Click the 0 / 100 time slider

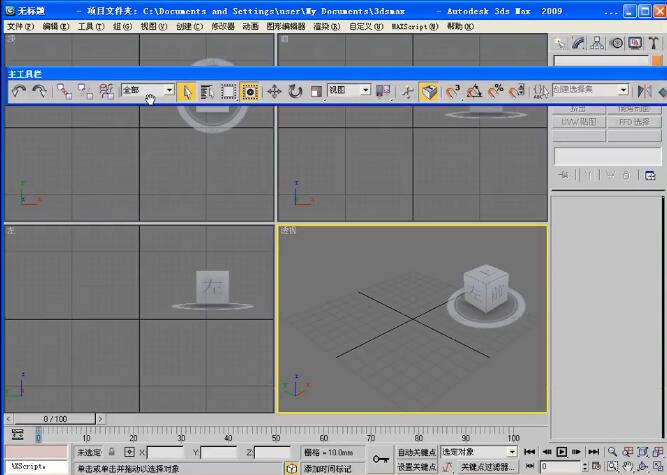tap(55, 419)
